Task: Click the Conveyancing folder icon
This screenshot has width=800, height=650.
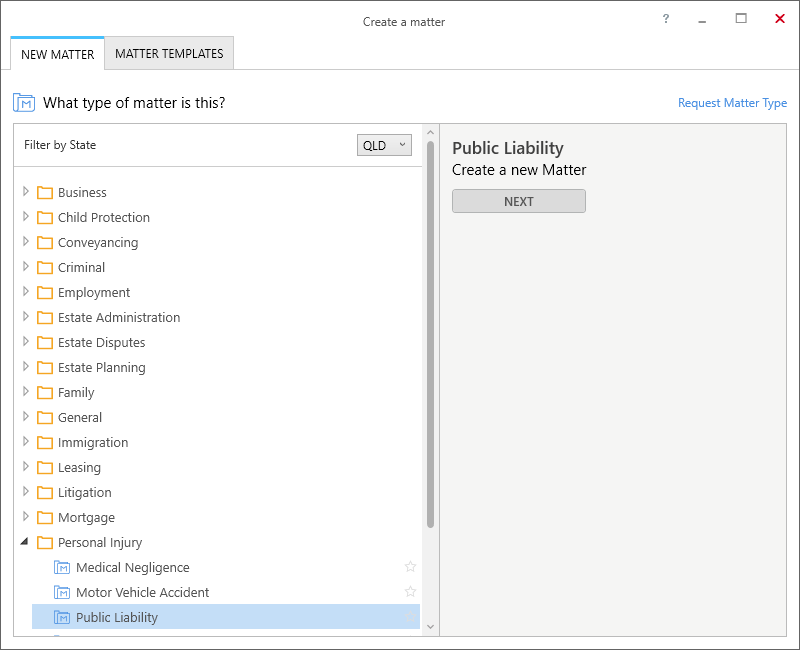Action: click(x=45, y=242)
